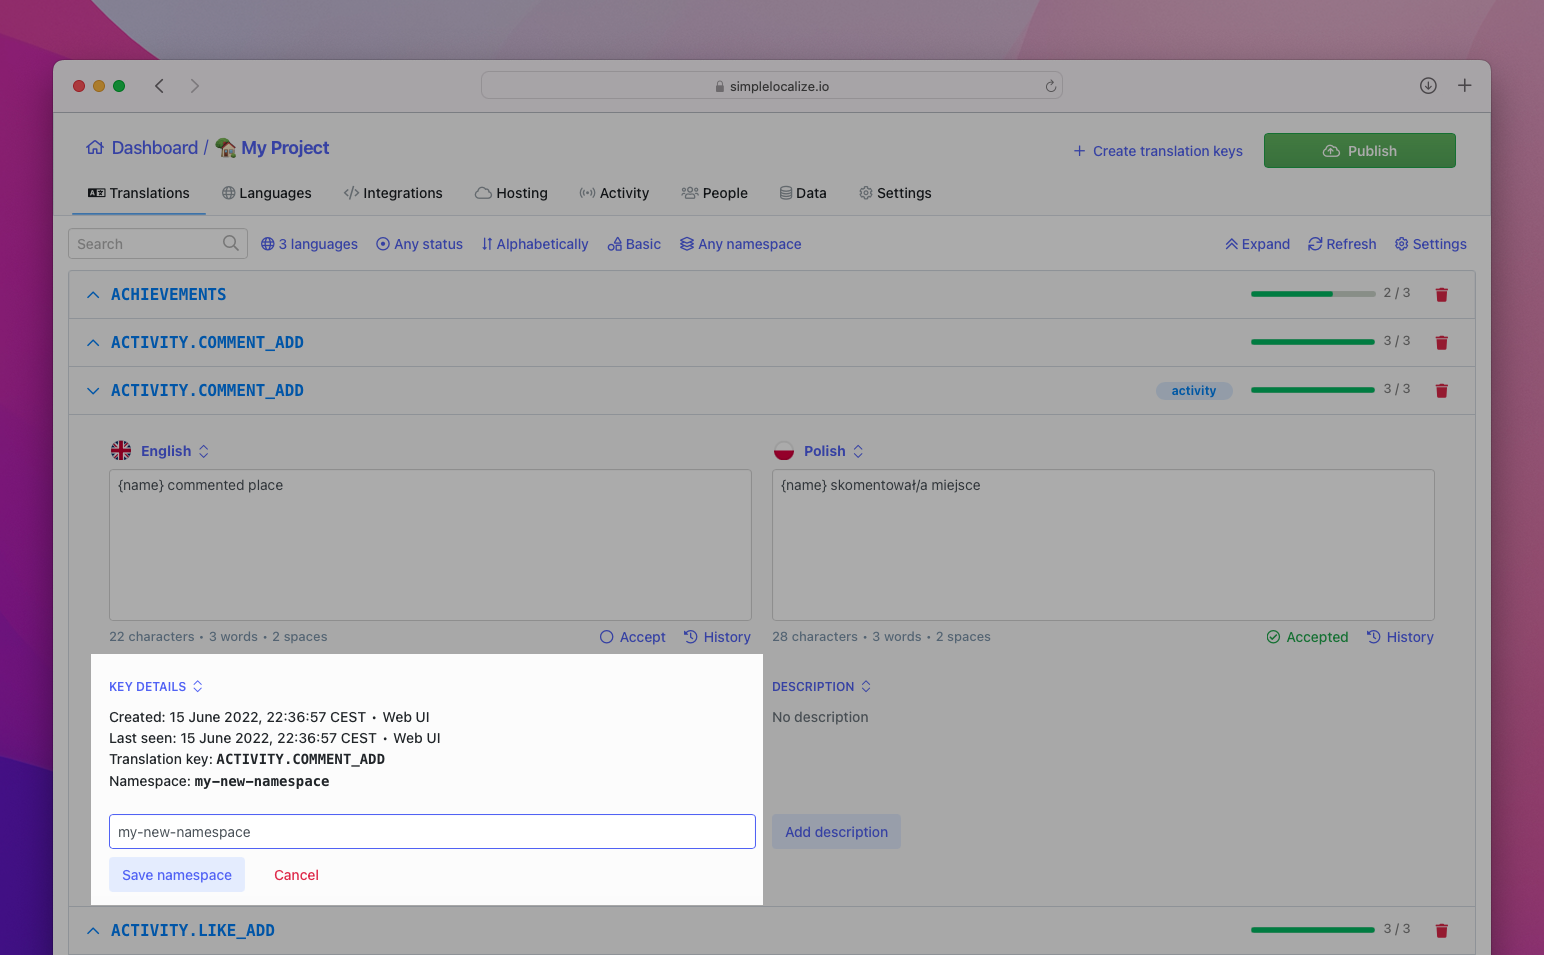Open browser downloads icon
Viewport: 1544px width, 955px height.
click(1428, 86)
